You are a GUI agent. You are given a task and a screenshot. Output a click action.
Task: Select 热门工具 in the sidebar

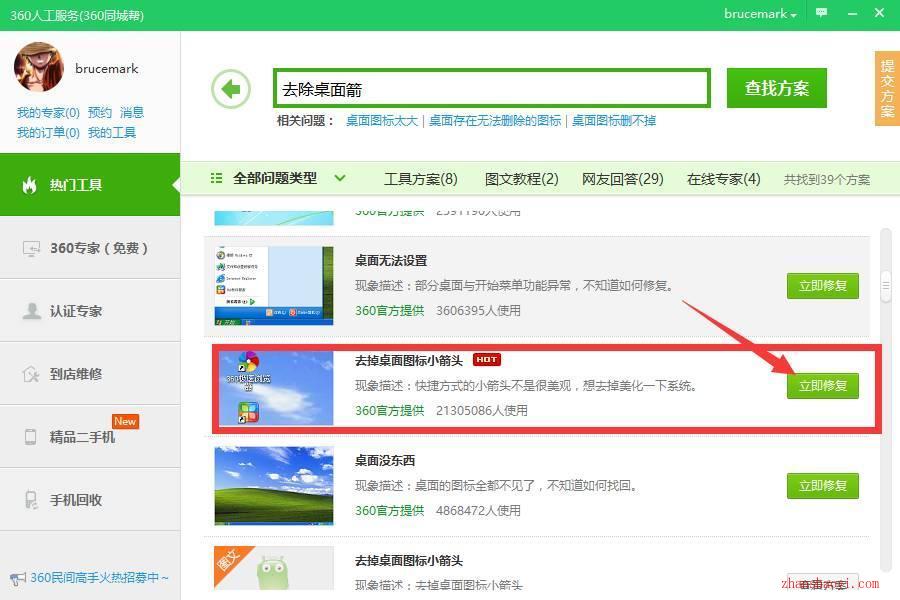click(x=90, y=185)
